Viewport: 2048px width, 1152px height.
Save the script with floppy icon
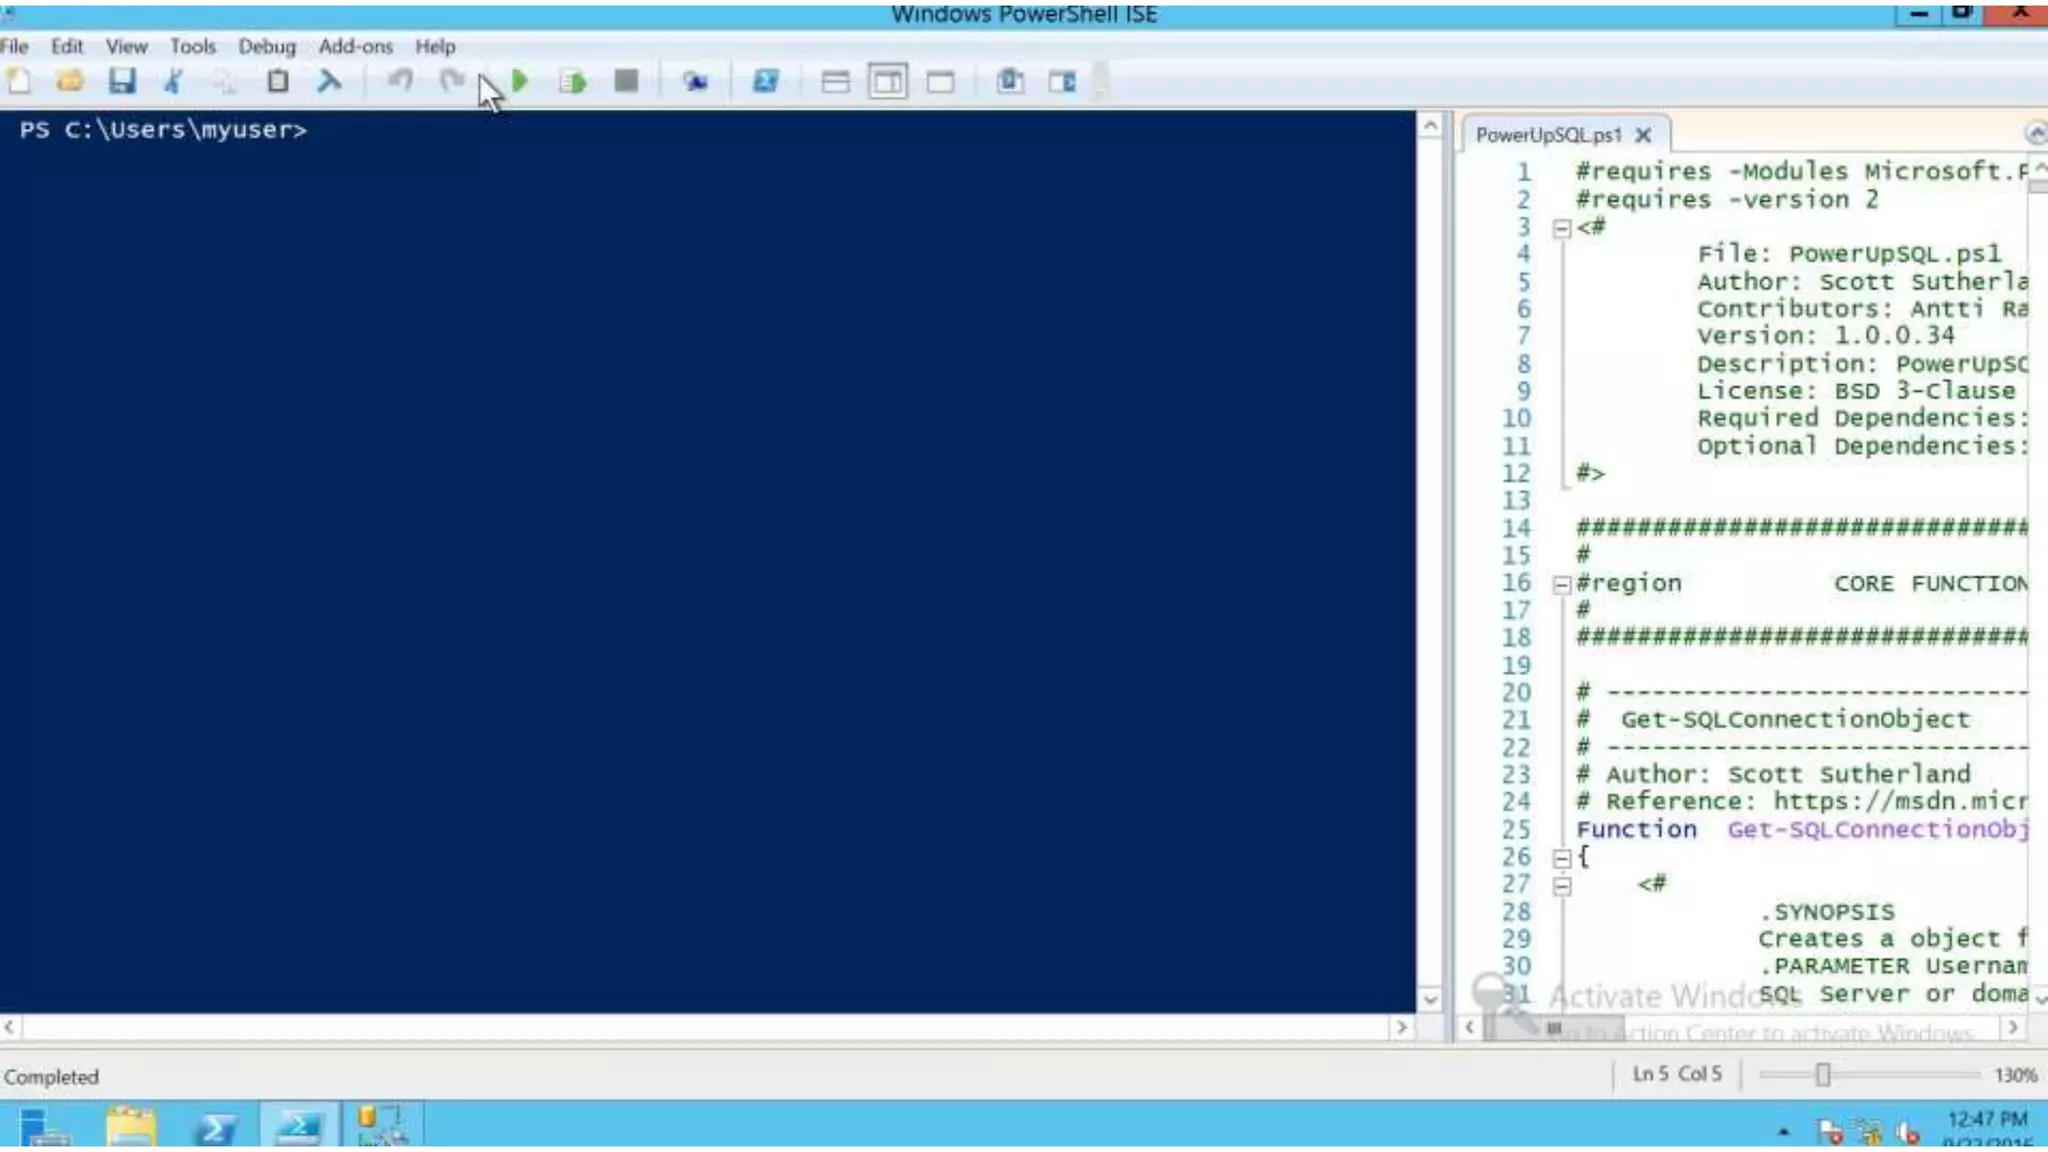(122, 81)
